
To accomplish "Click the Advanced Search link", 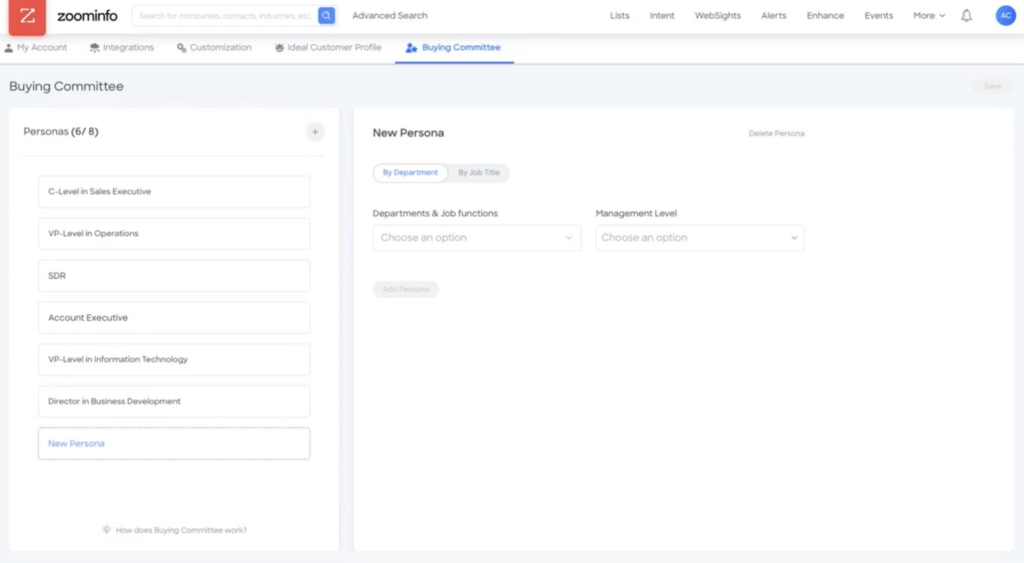I will pyautogui.click(x=390, y=16).
